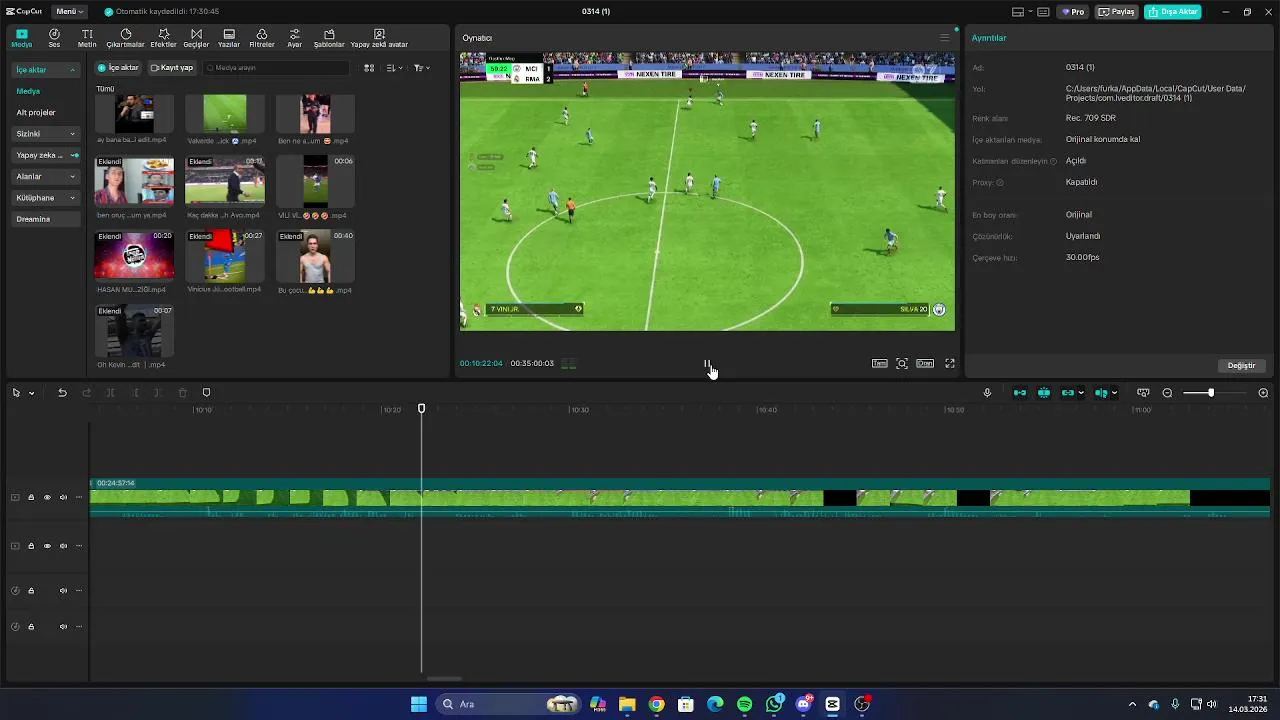Open the player panel menu icon

click(944, 38)
